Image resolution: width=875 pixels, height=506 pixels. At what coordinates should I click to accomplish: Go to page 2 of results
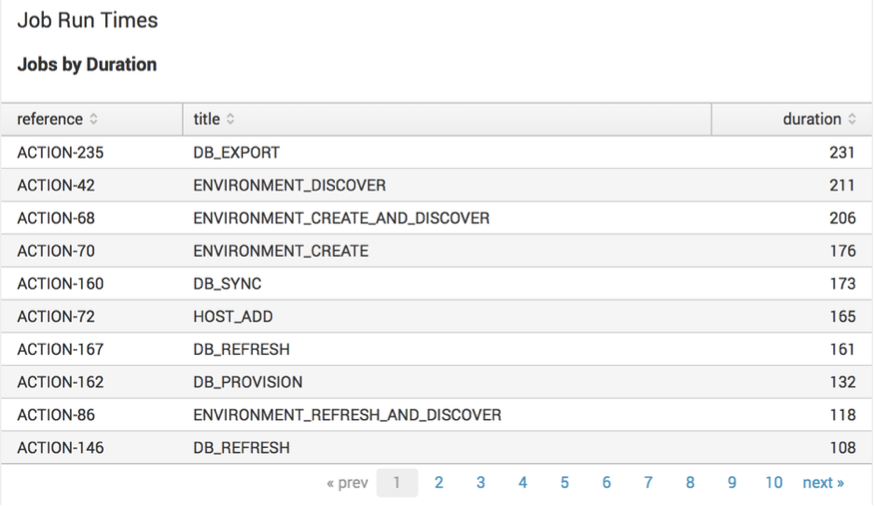click(439, 483)
